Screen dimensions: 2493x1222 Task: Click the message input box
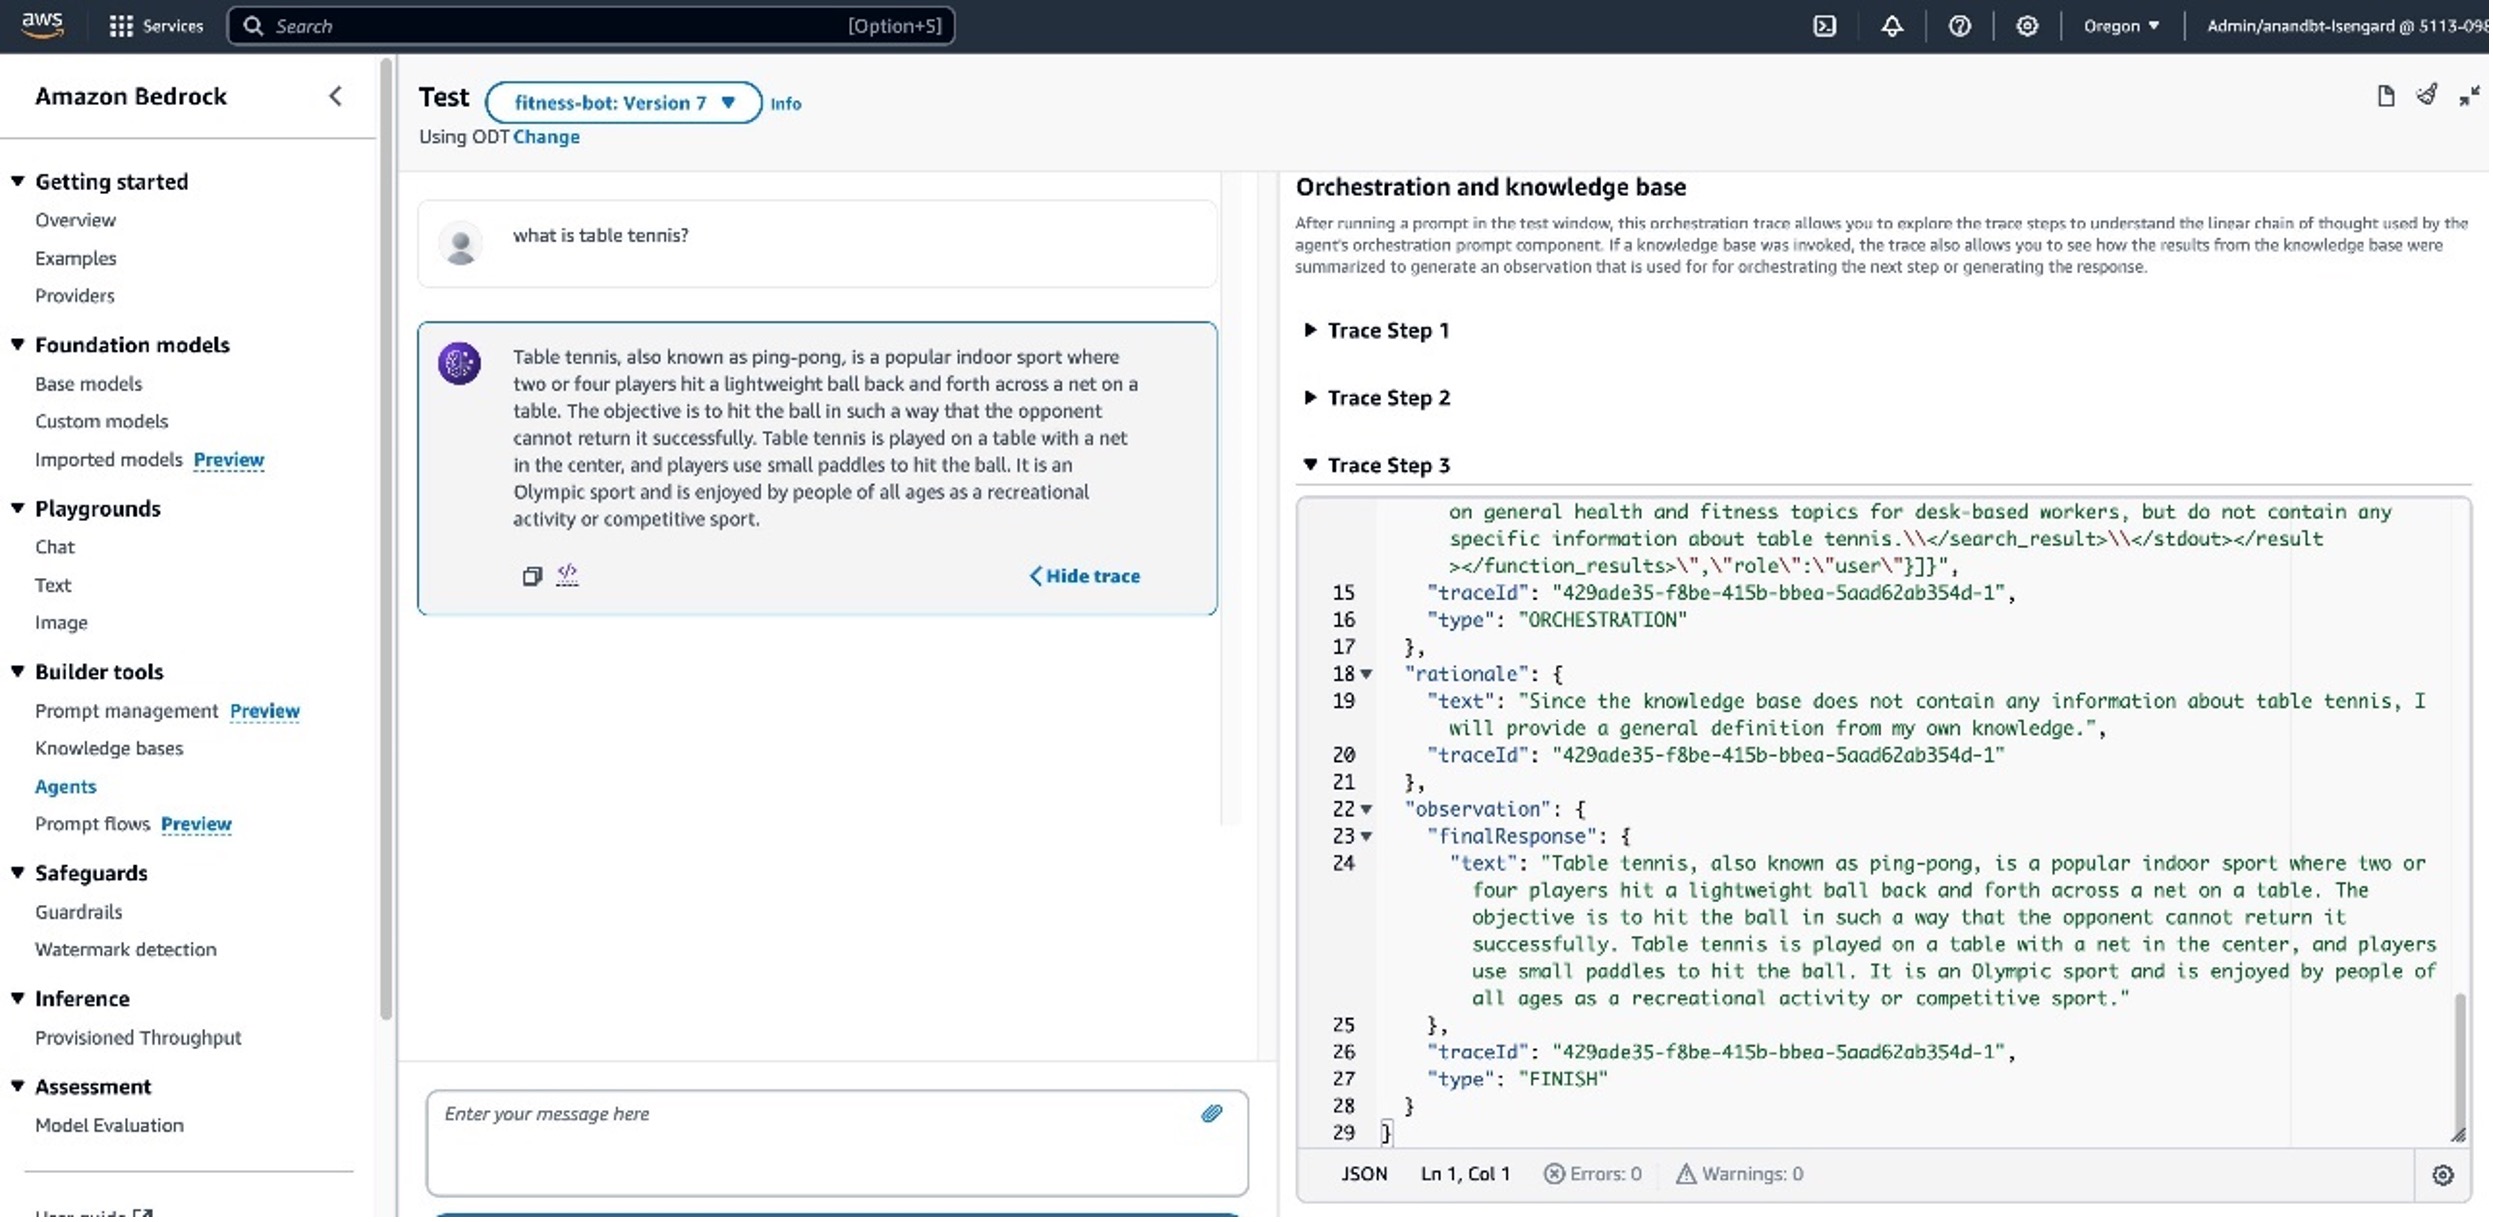pos(837,1145)
